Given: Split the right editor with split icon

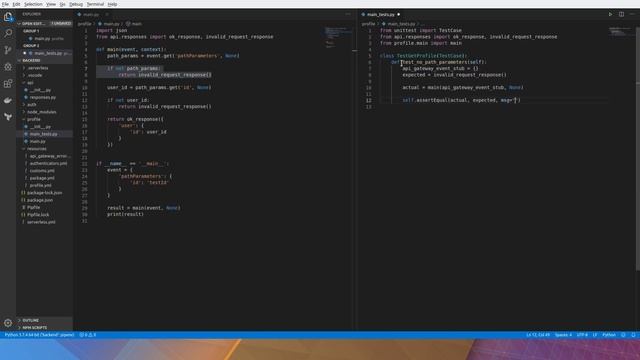Looking at the screenshot, I should point(621,14).
